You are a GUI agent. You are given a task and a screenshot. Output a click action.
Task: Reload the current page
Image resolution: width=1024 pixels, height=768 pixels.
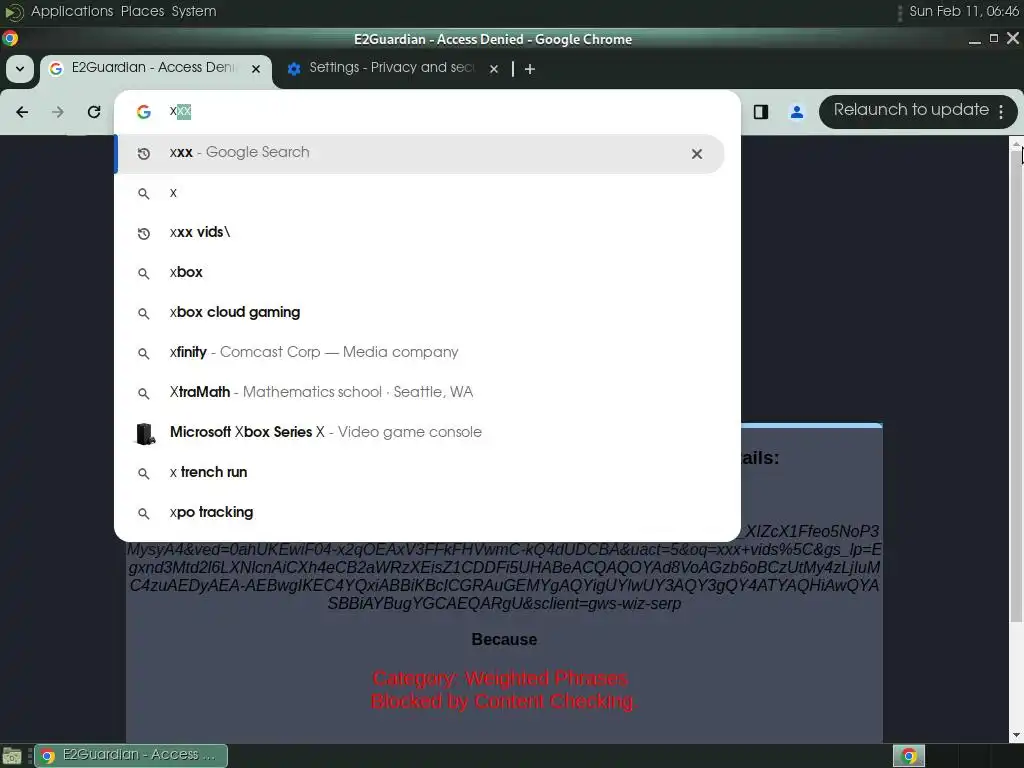point(94,112)
